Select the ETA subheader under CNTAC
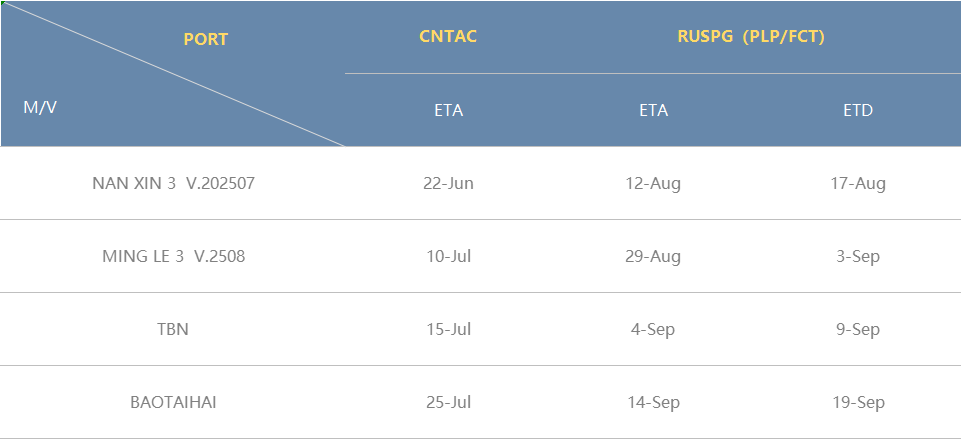 pos(449,110)
